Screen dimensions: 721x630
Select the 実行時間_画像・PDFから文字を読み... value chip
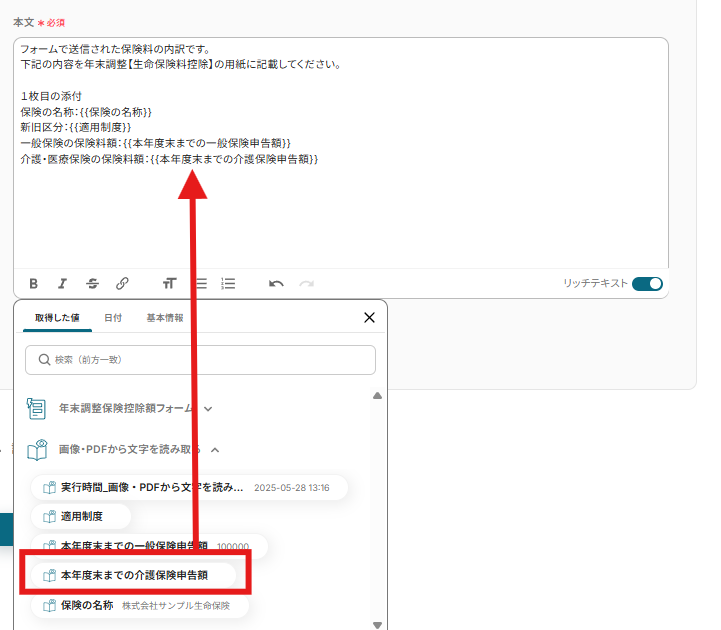pyautogui.click(x=189, y=487)
